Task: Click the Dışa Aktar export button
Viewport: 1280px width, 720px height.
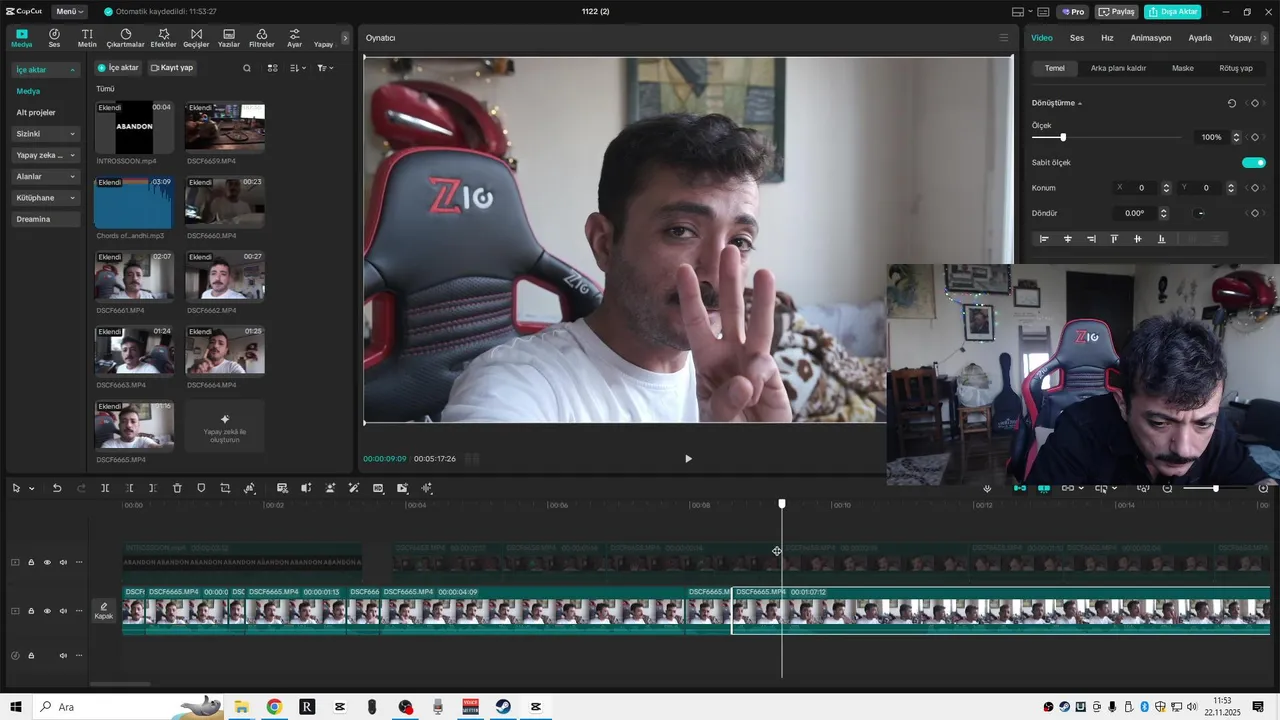Action: (x=1173, y=12)
